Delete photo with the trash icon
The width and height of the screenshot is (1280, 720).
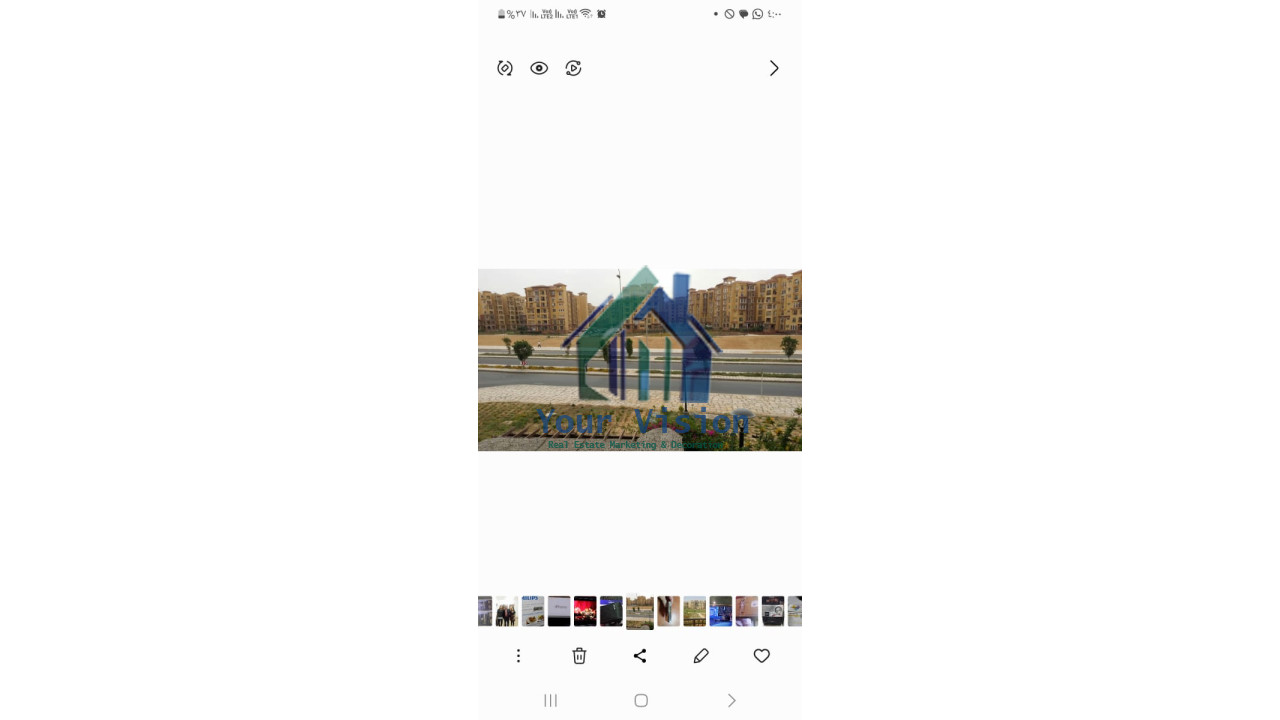pos(579,656)
